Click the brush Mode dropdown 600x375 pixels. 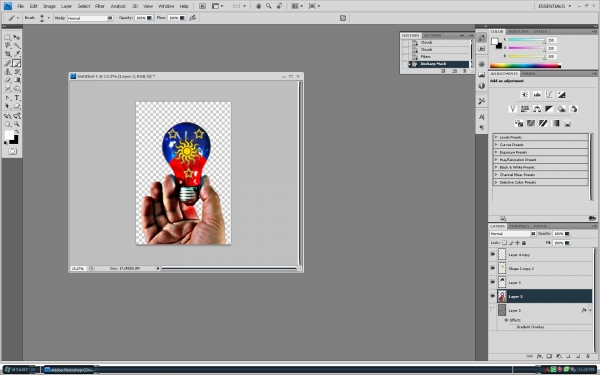pyautogui.click(x=90, y=18)
